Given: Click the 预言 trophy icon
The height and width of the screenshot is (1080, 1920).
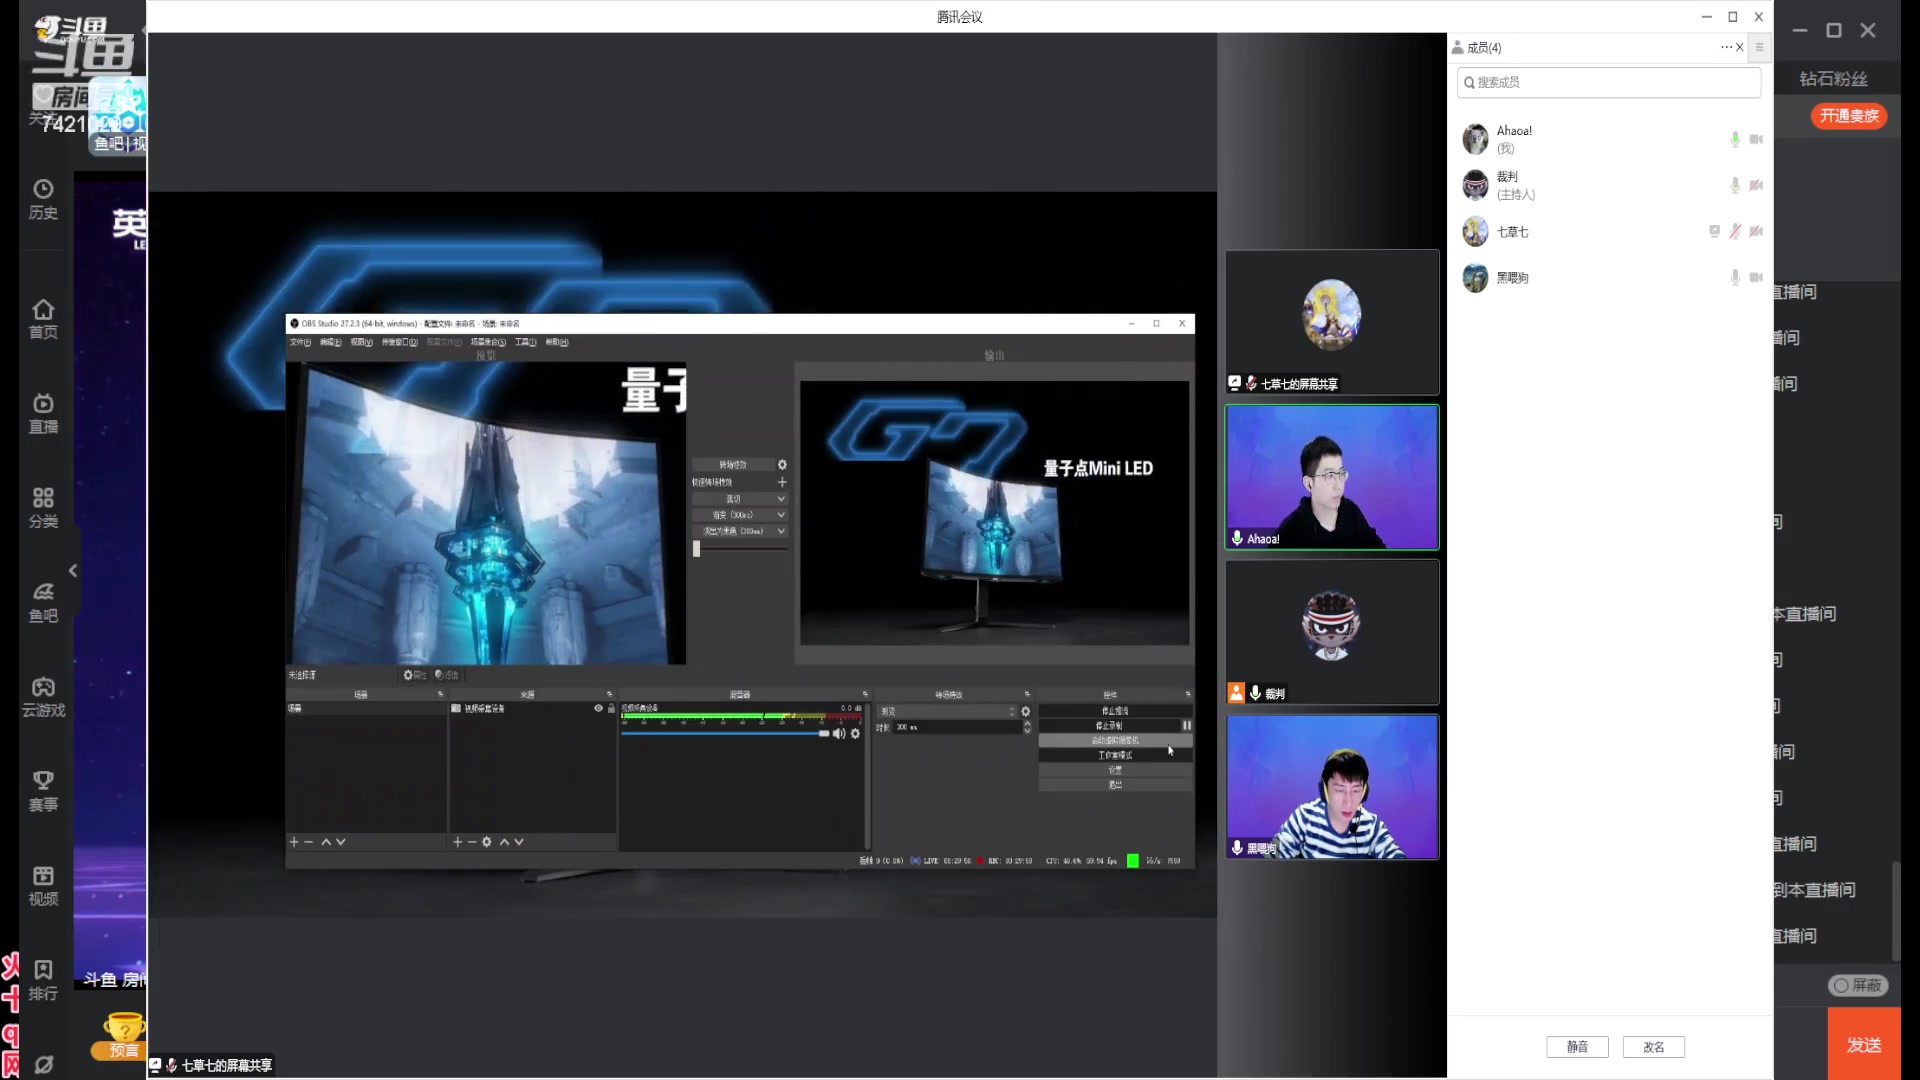Looking at the screenshot, I should (x=124, y=1035).
